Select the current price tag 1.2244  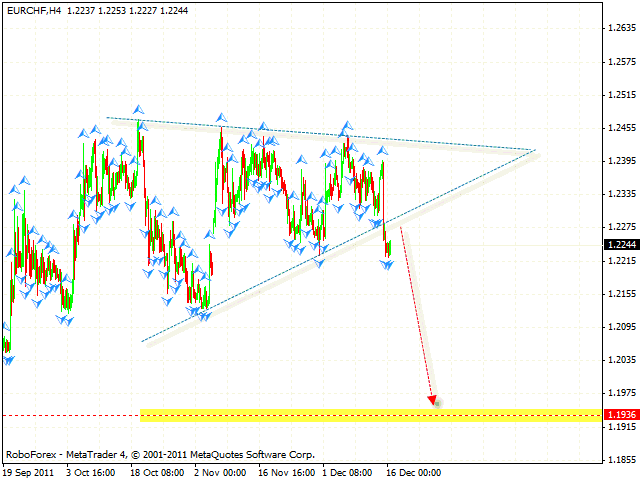coord(620,244)
